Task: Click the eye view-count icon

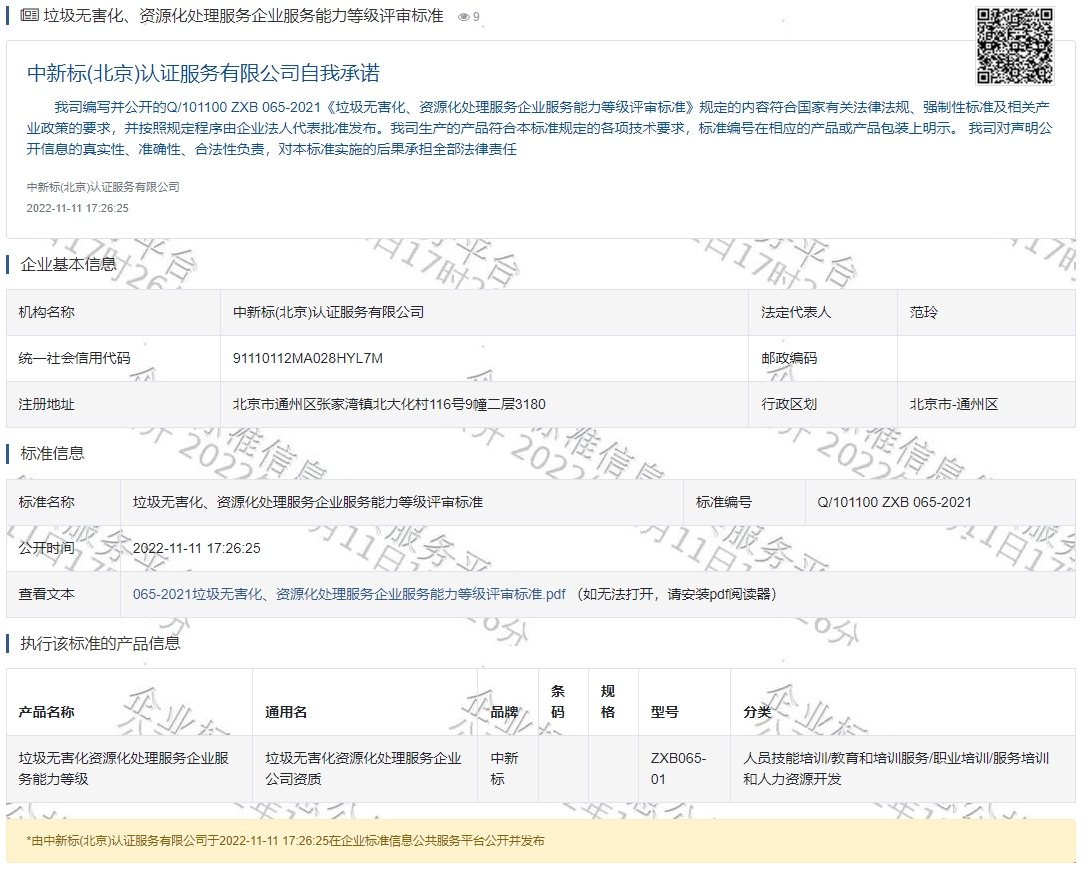Action: pos(463,17)
